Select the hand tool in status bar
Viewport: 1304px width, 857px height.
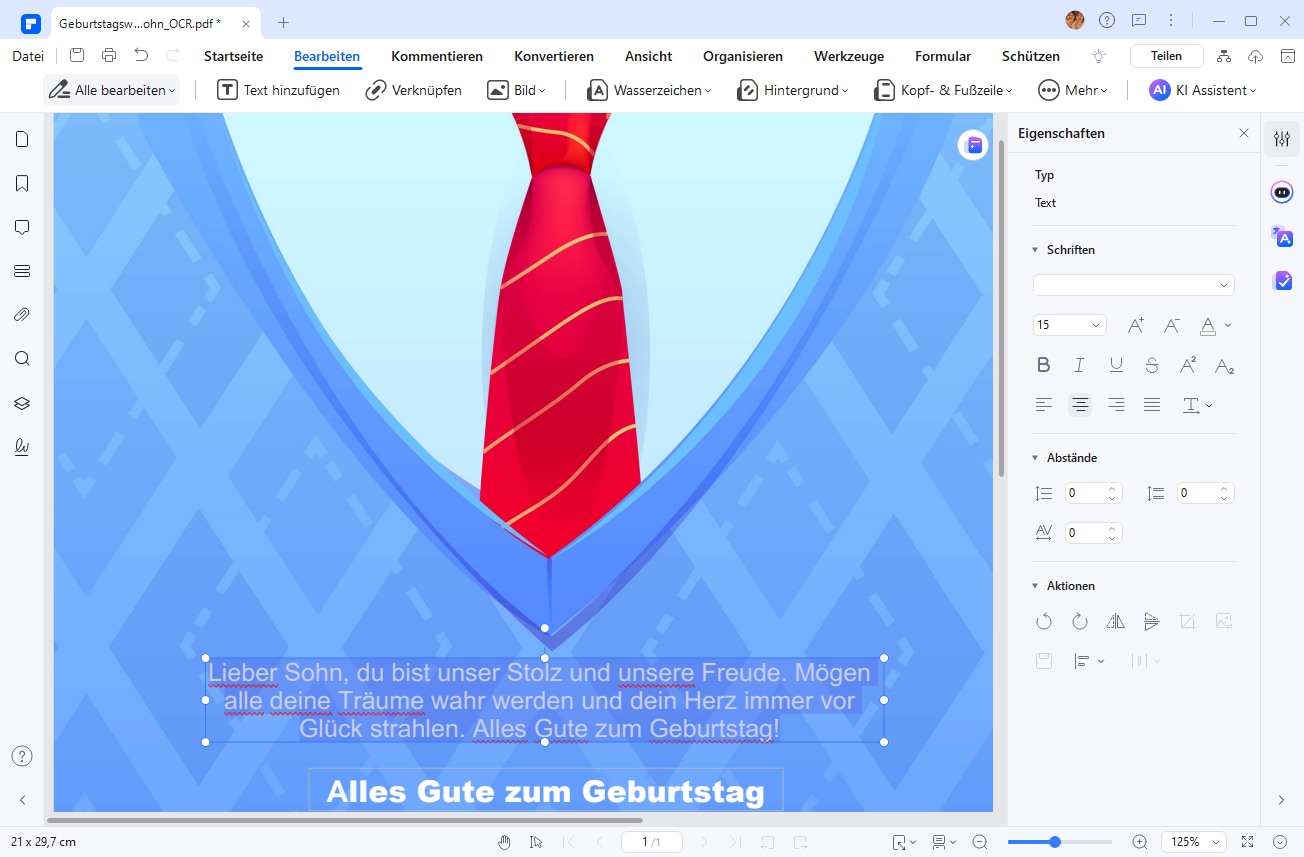(505, 842)
